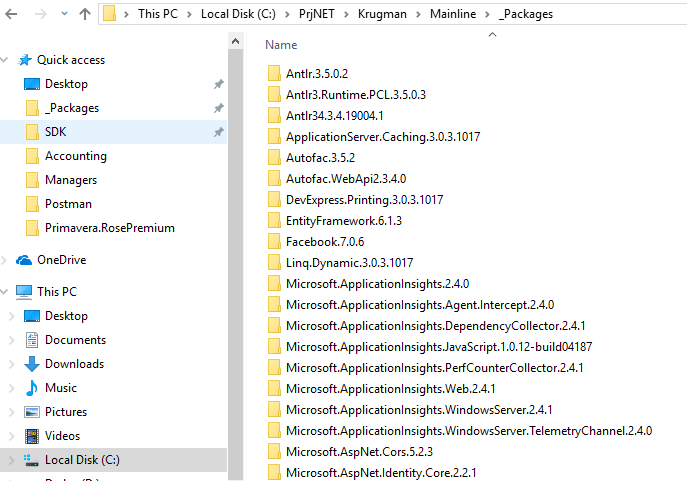The height and width of the screenshot is (481, 687).
Task: Select Linq.Dynamic.3.0.3.1017 folder
Action: point(349,263)
